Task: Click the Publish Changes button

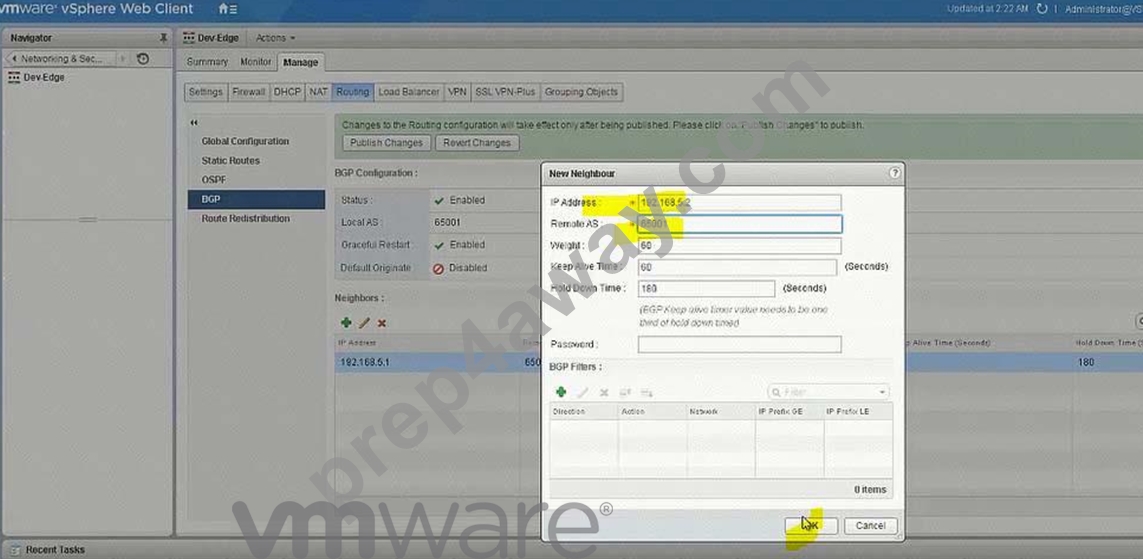Action: click(x=386, y=143)
